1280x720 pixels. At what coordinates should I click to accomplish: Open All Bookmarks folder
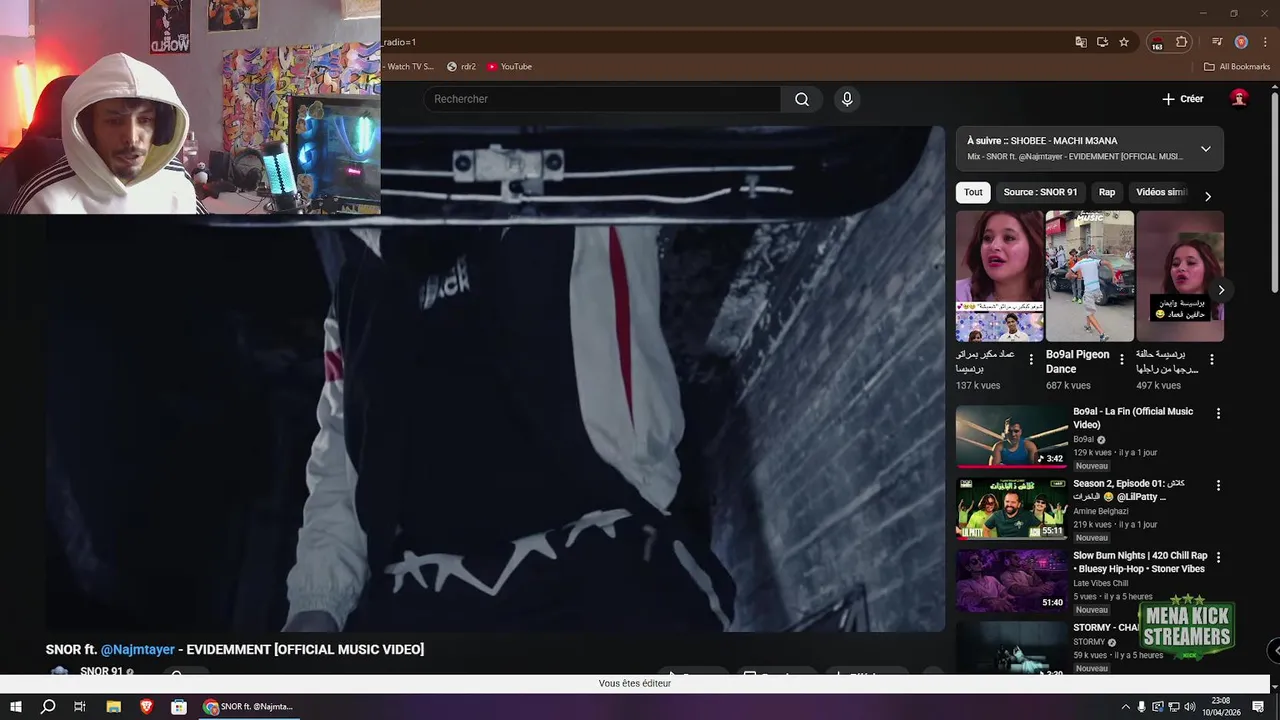[1237, 67]
